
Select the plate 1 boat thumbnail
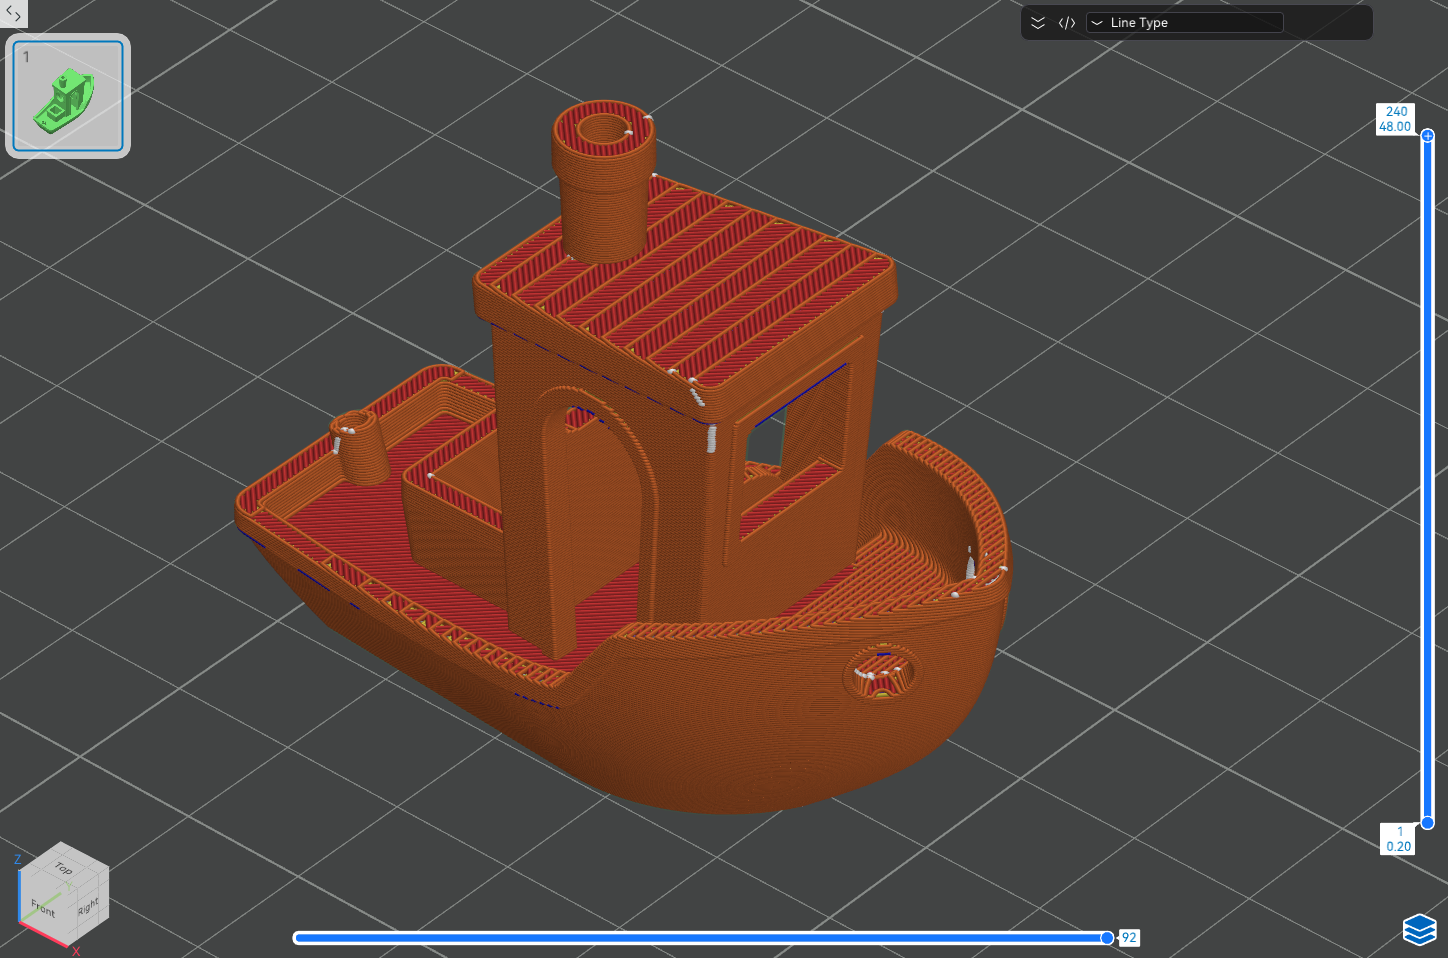coord(68,96)
